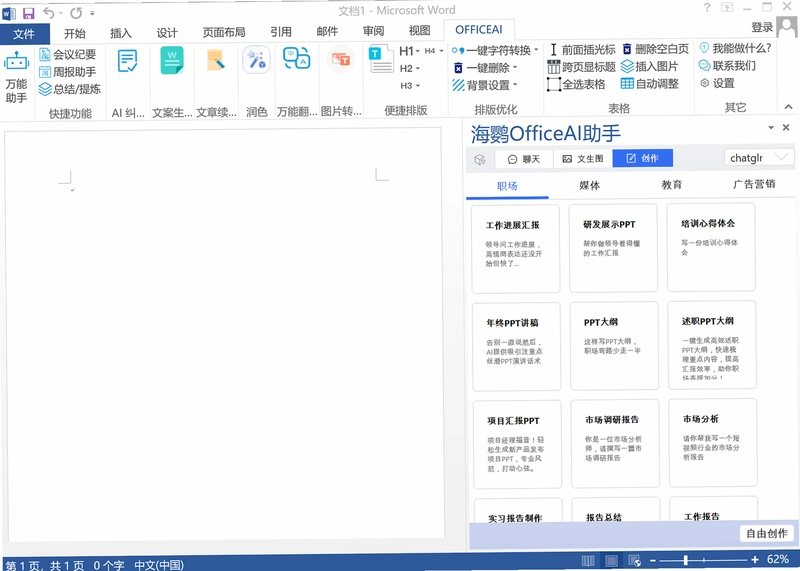Open 我能做什么? help
The width and height of the screenshot is (800, 571).
(735, 48)
